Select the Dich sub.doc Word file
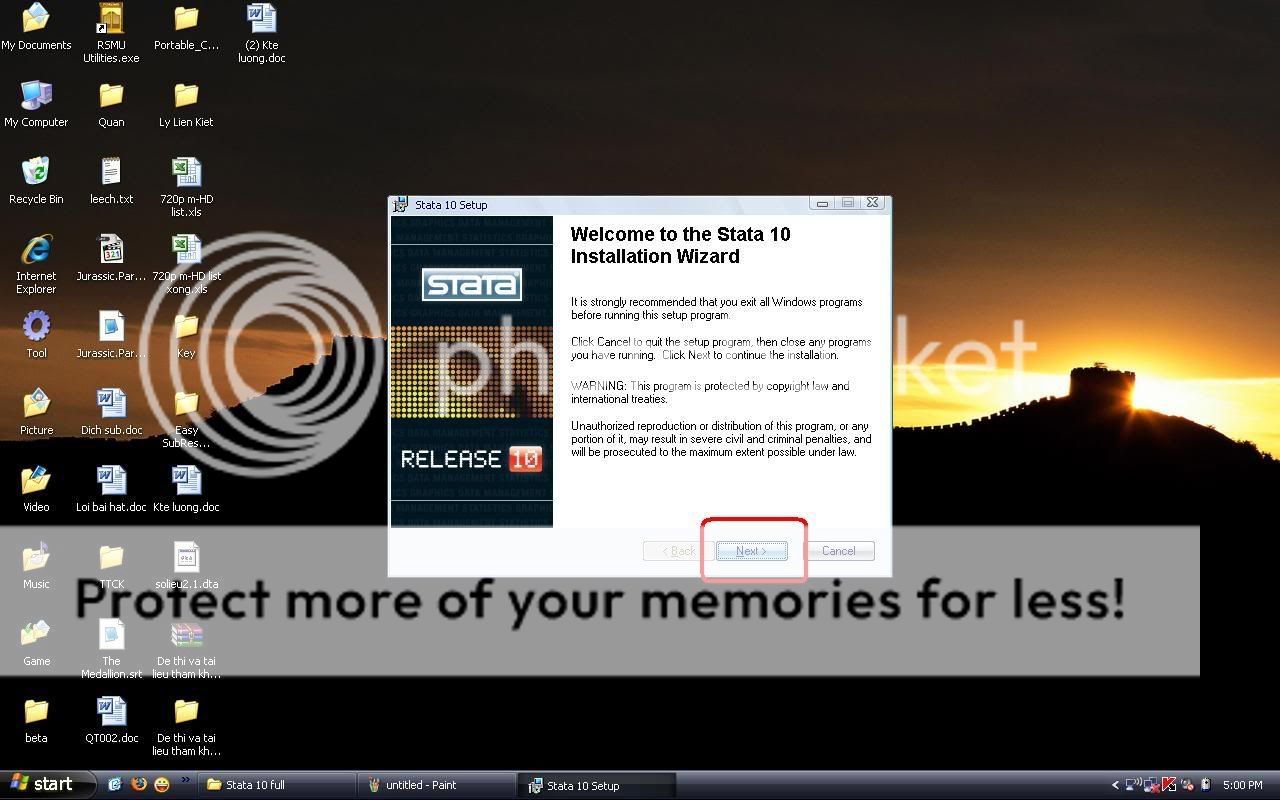Viewport: 1280px width, 800px height. pyautogui.click(x=111, y=412)
